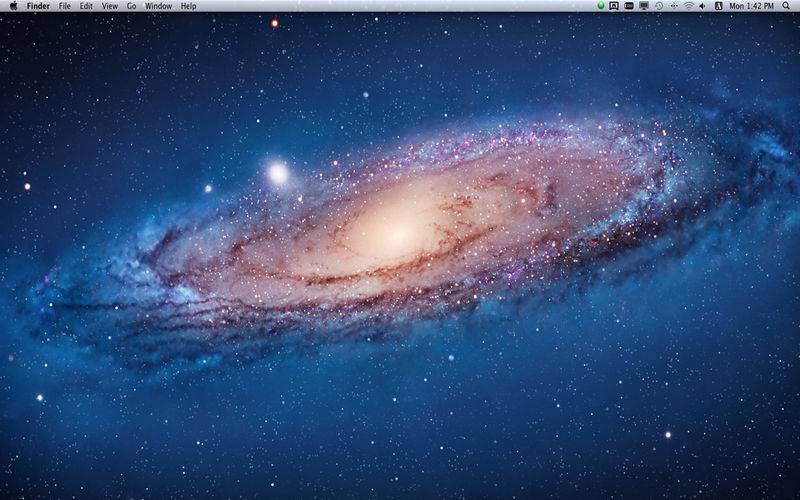Open the Apple menu

click(x=14, y=6)
